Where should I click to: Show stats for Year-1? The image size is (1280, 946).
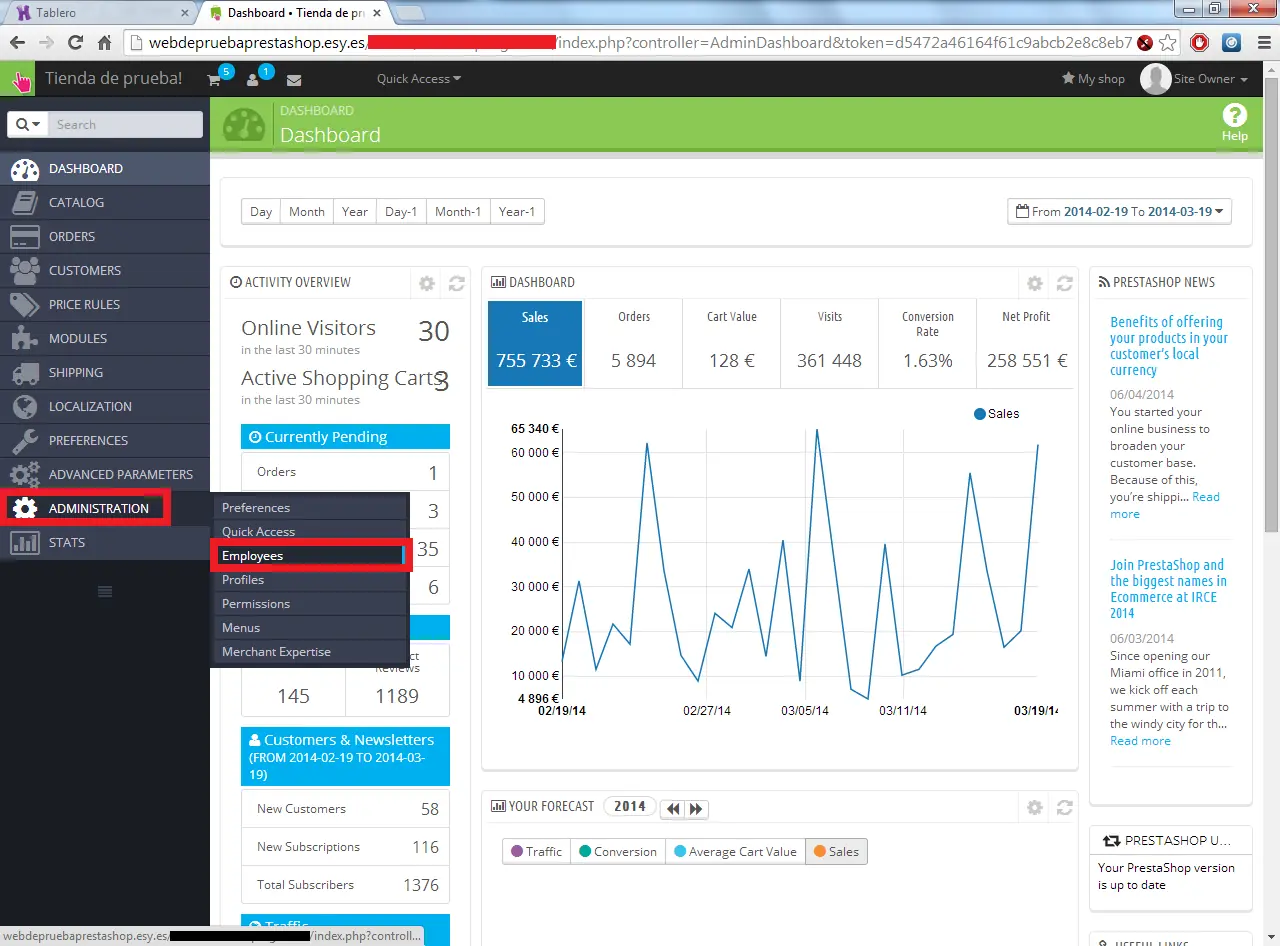[517, 212]
